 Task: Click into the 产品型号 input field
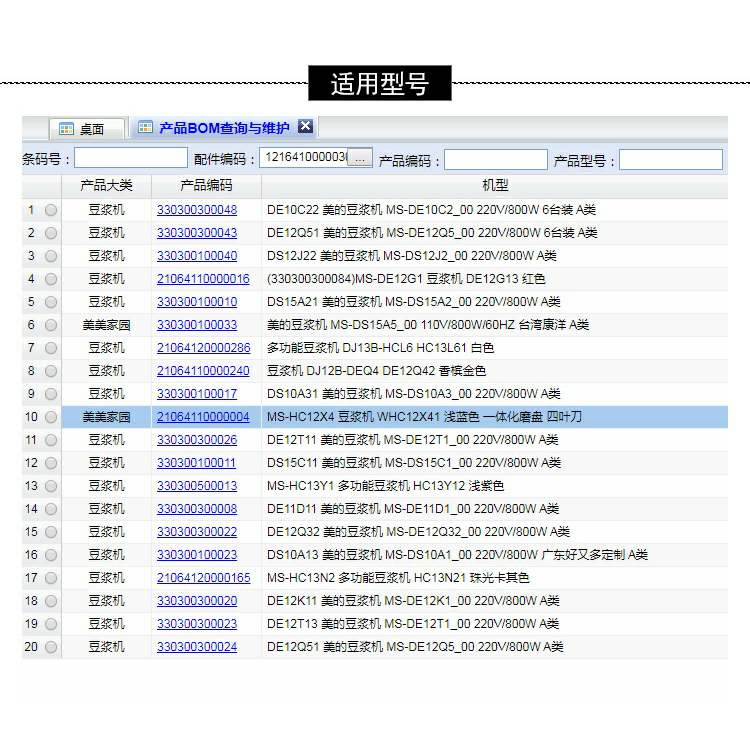671,159
